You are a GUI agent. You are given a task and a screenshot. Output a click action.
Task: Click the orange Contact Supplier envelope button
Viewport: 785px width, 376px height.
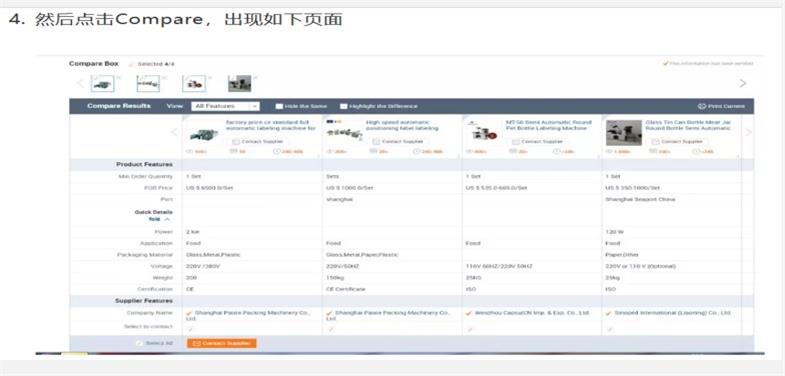(x=221, y=343)
